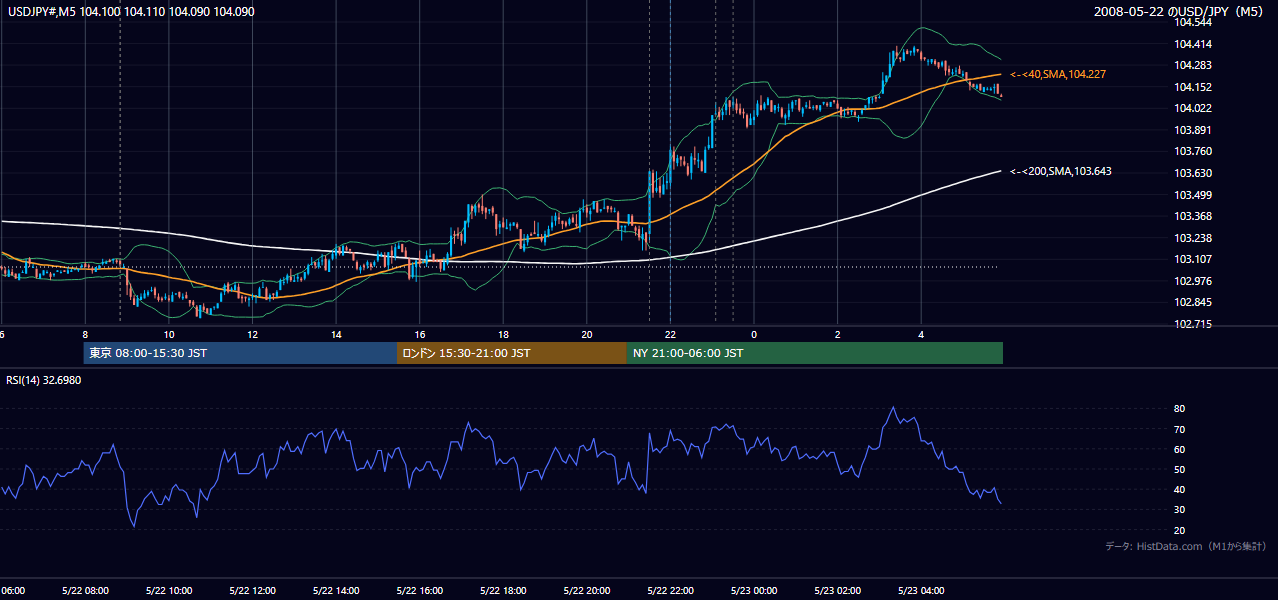The height and width of the screenshot is (600, 1278).
Task: Click the date label 5/23 00:00
Action: tap(754, 591)
